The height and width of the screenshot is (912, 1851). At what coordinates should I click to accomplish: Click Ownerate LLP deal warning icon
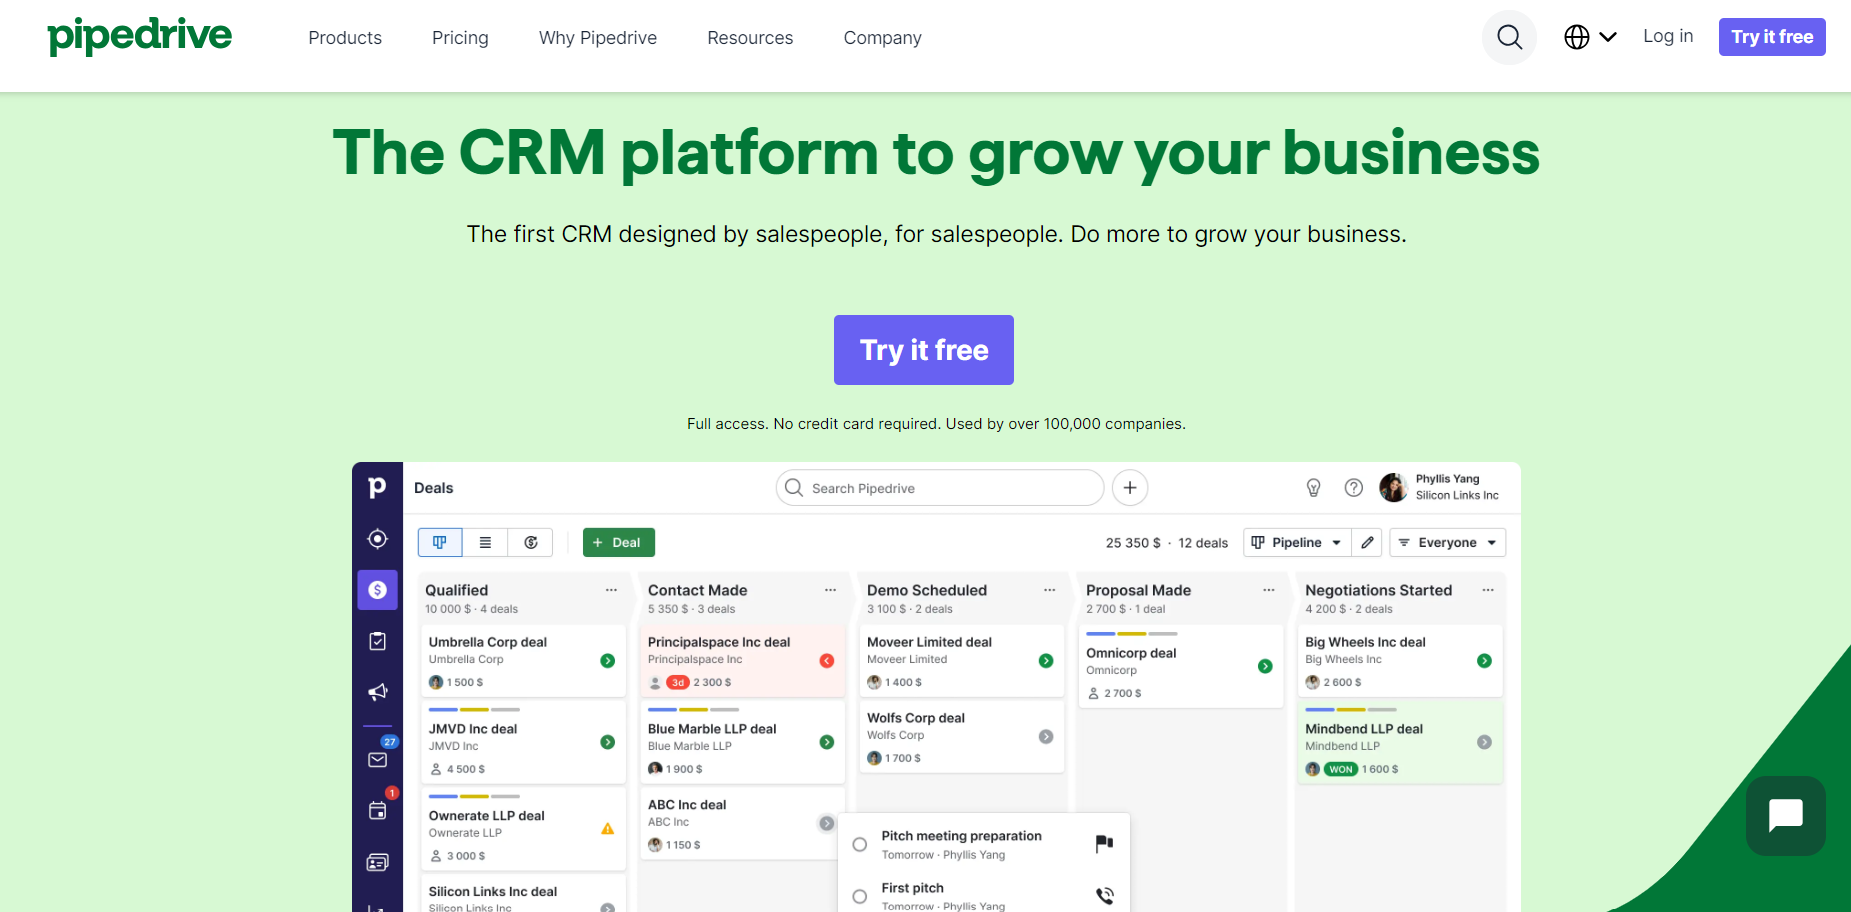[x=607, y=829]
